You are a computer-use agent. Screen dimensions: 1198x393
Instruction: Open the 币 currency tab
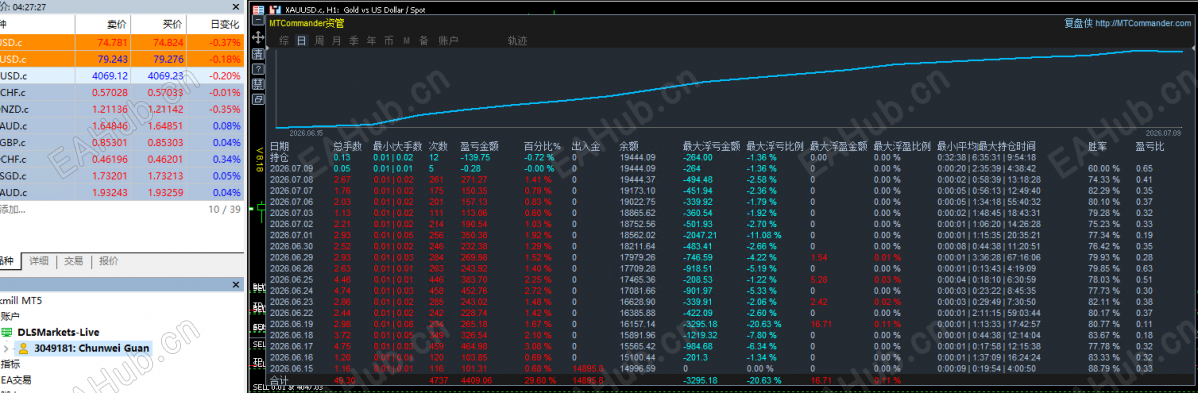tap(389, 41)
